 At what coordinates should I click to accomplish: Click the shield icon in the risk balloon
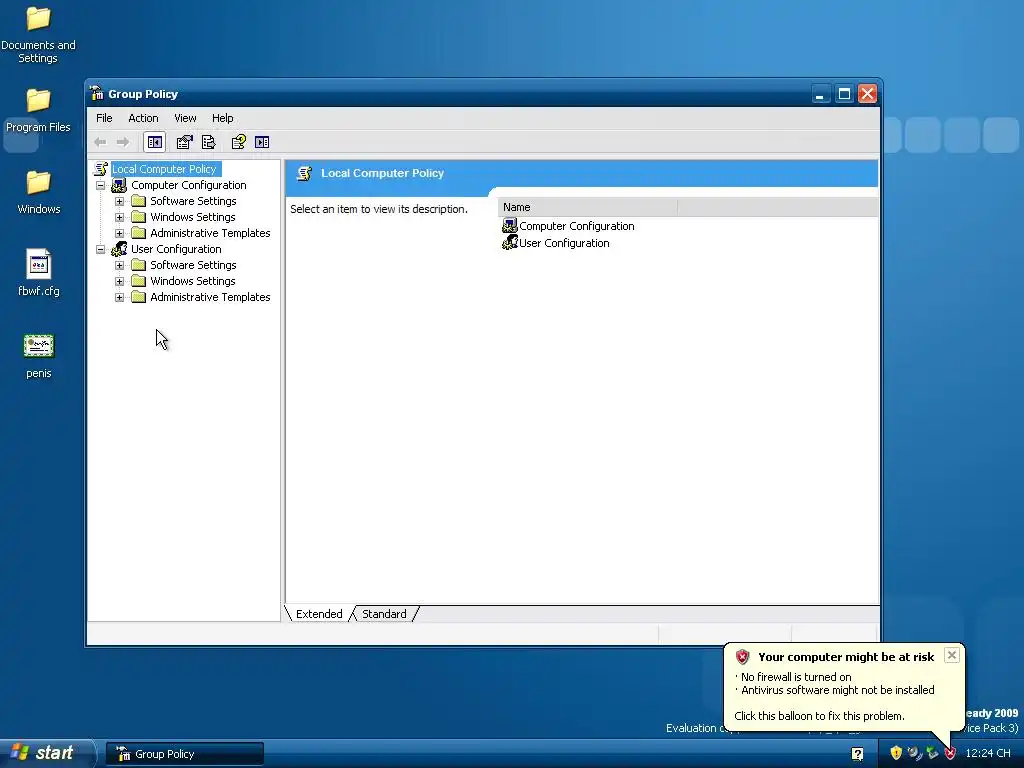[x=743, y=657]
